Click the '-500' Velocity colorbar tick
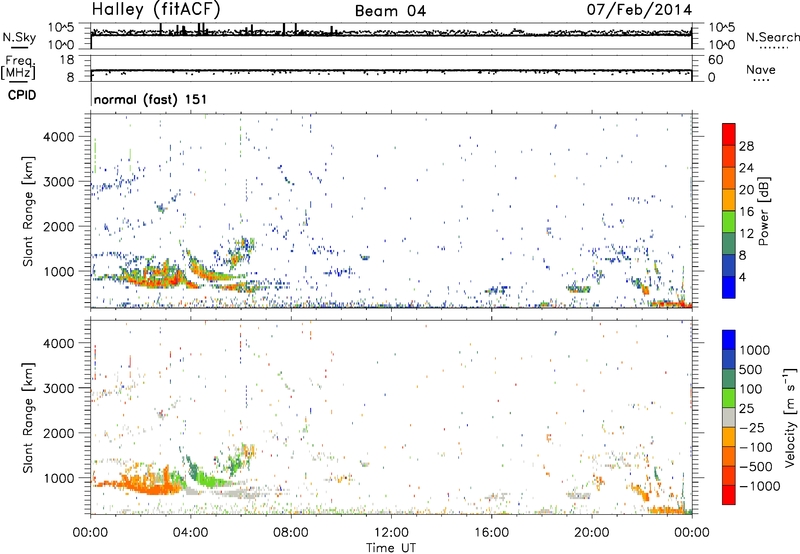This screenshot has height=554, width=800. click(x=756, y=467)
